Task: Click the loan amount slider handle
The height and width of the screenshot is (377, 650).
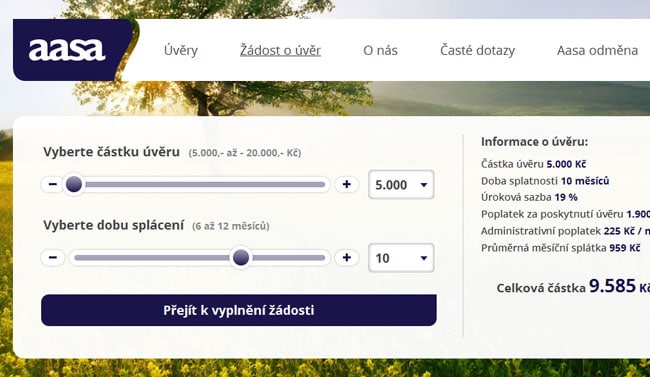Action: (x=74, y=184)
